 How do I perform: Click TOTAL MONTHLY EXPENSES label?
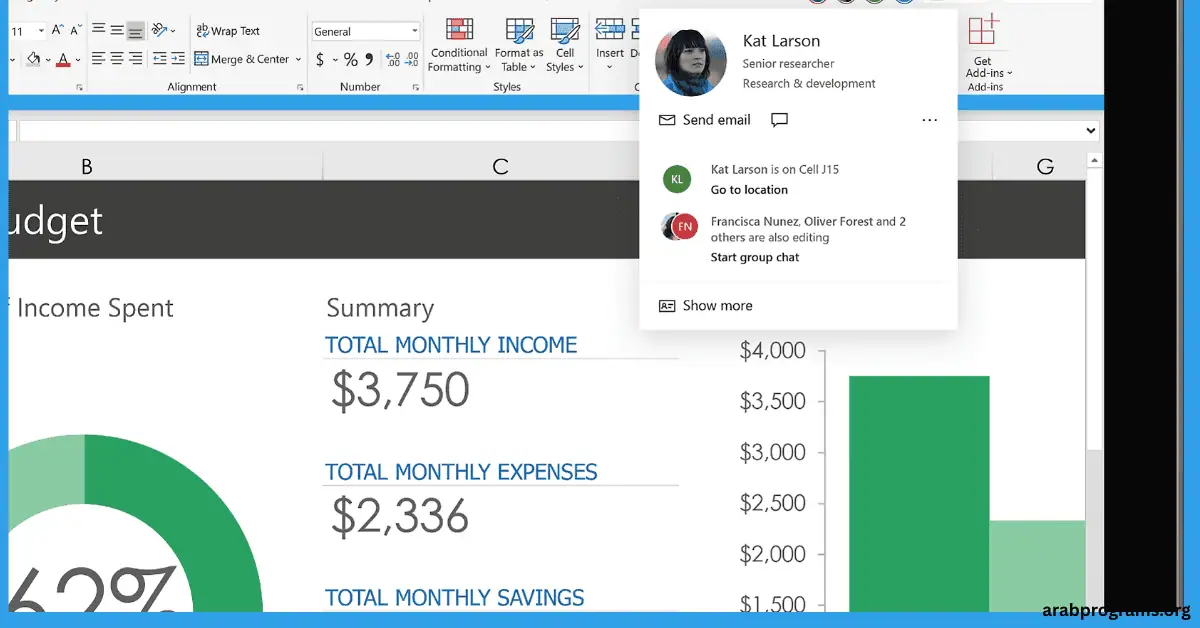[461, 472]
